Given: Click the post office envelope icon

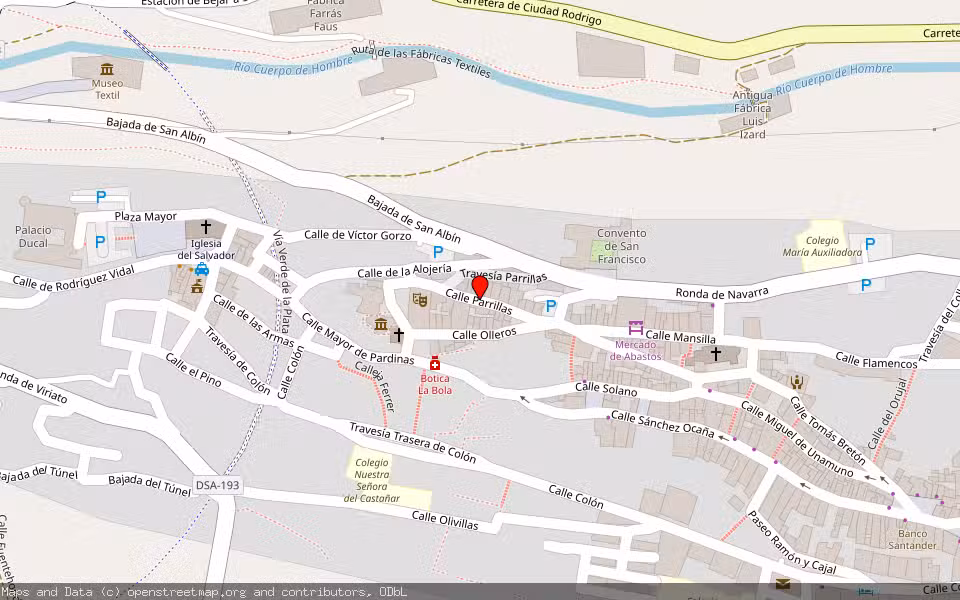Looking at the screenshot, I should coord(783,583).
